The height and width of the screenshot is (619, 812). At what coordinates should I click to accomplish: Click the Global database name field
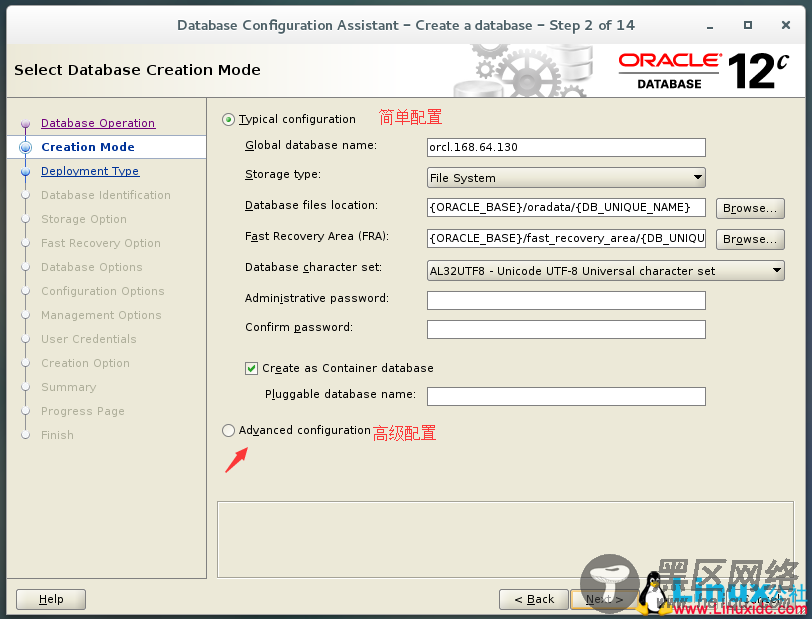(566, 147)
